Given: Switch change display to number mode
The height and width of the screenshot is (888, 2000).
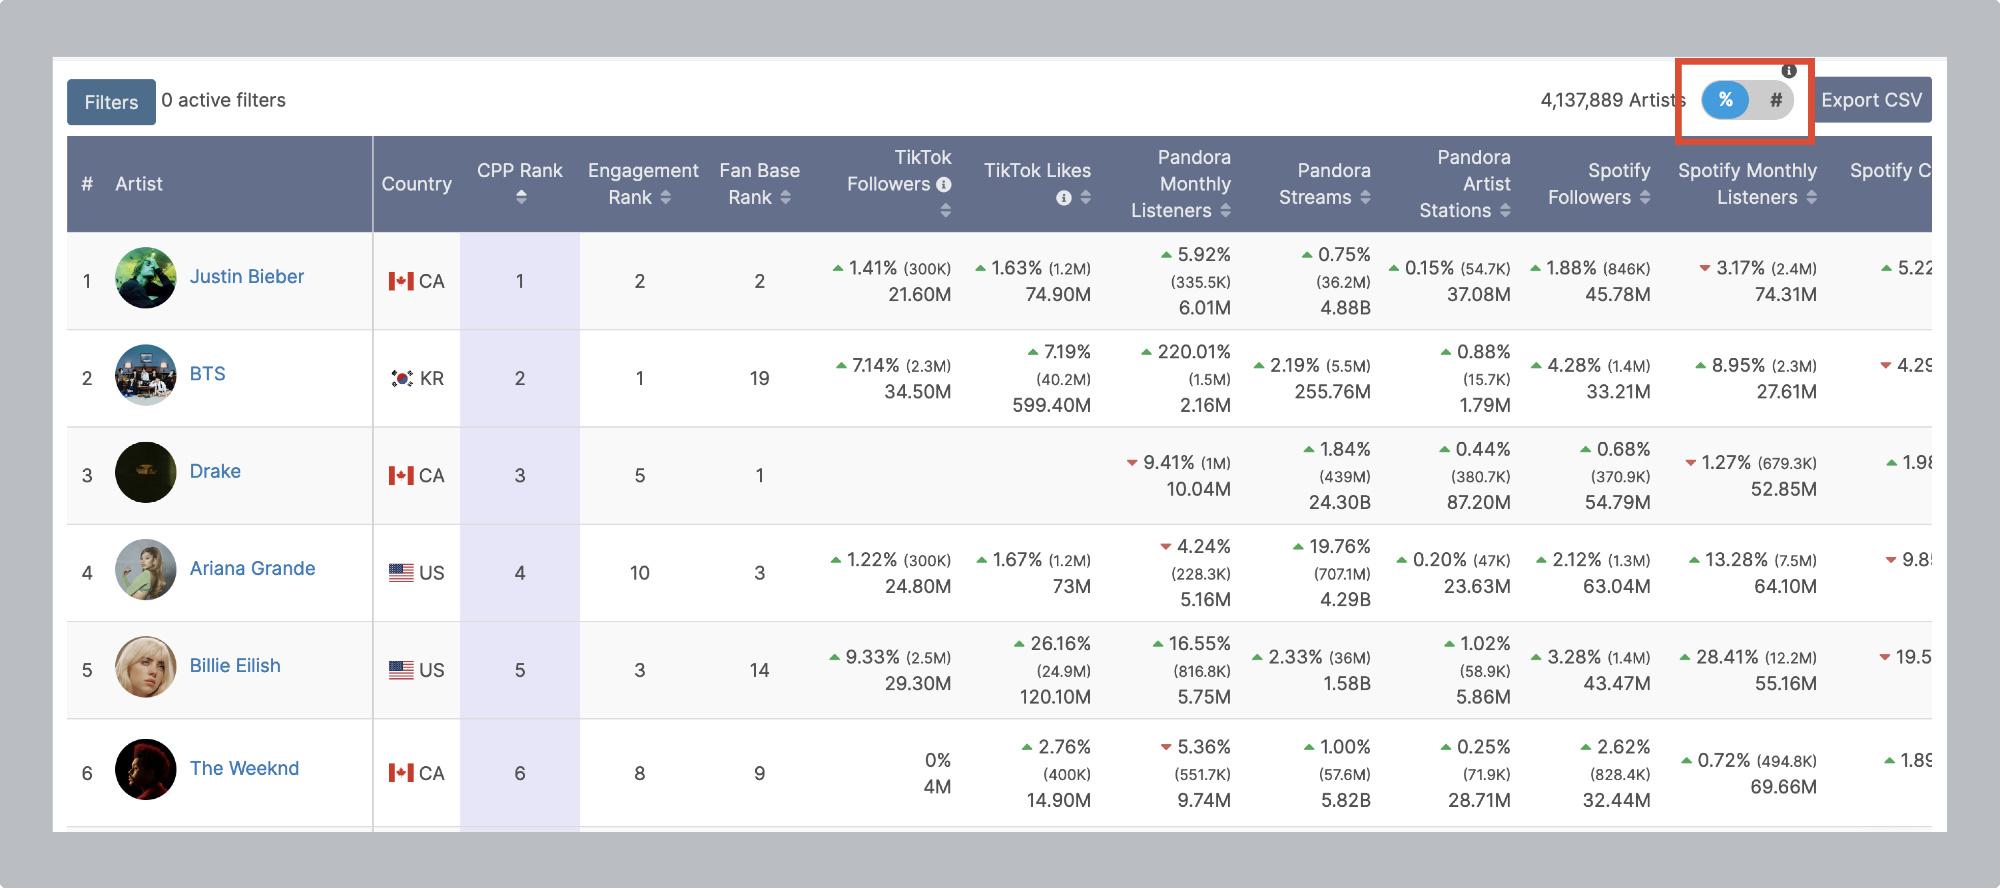Looking at the screenshot, I should coord(1776,100).
